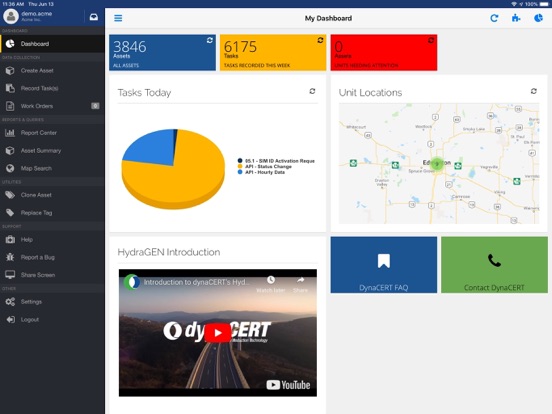Click Logout in the sidebar
Image resolution: width=552 pixels, height=414 pixels.
52,320
